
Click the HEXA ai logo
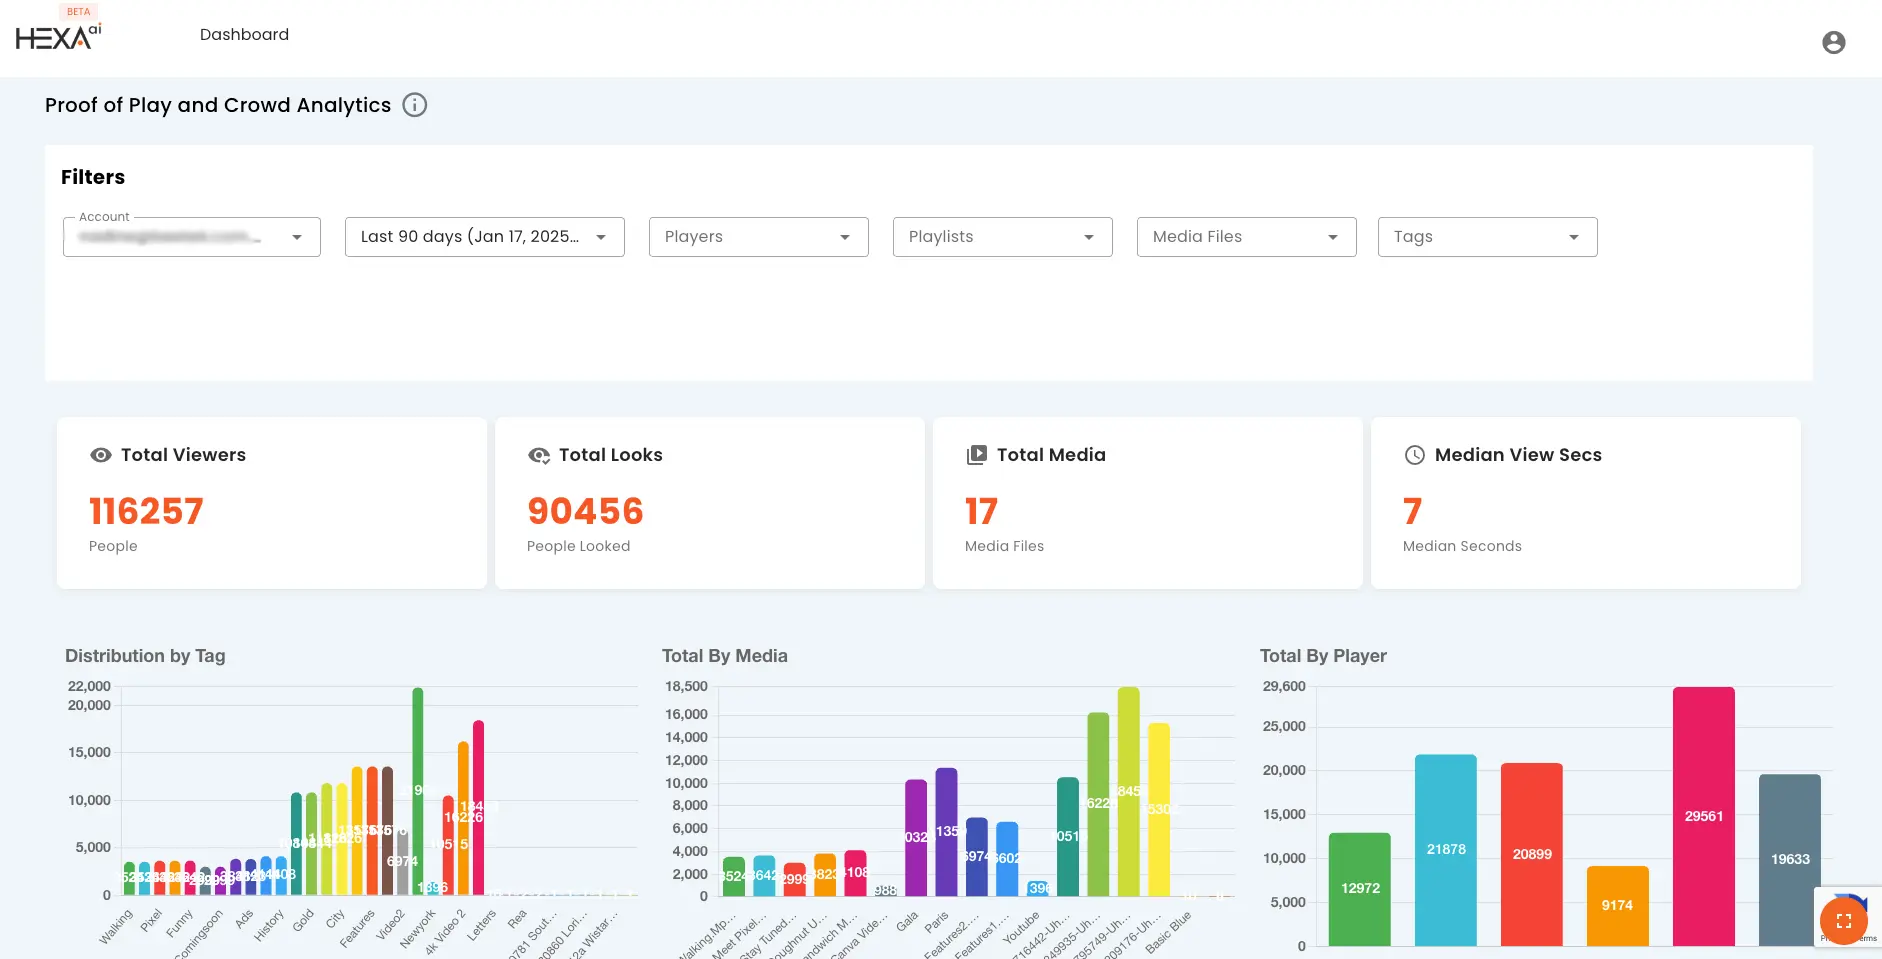tap(55, 36)
